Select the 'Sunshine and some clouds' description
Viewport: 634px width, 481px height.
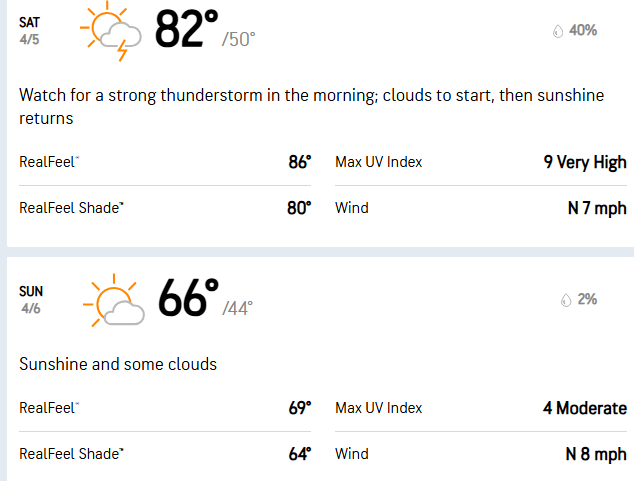pos(118,364)
